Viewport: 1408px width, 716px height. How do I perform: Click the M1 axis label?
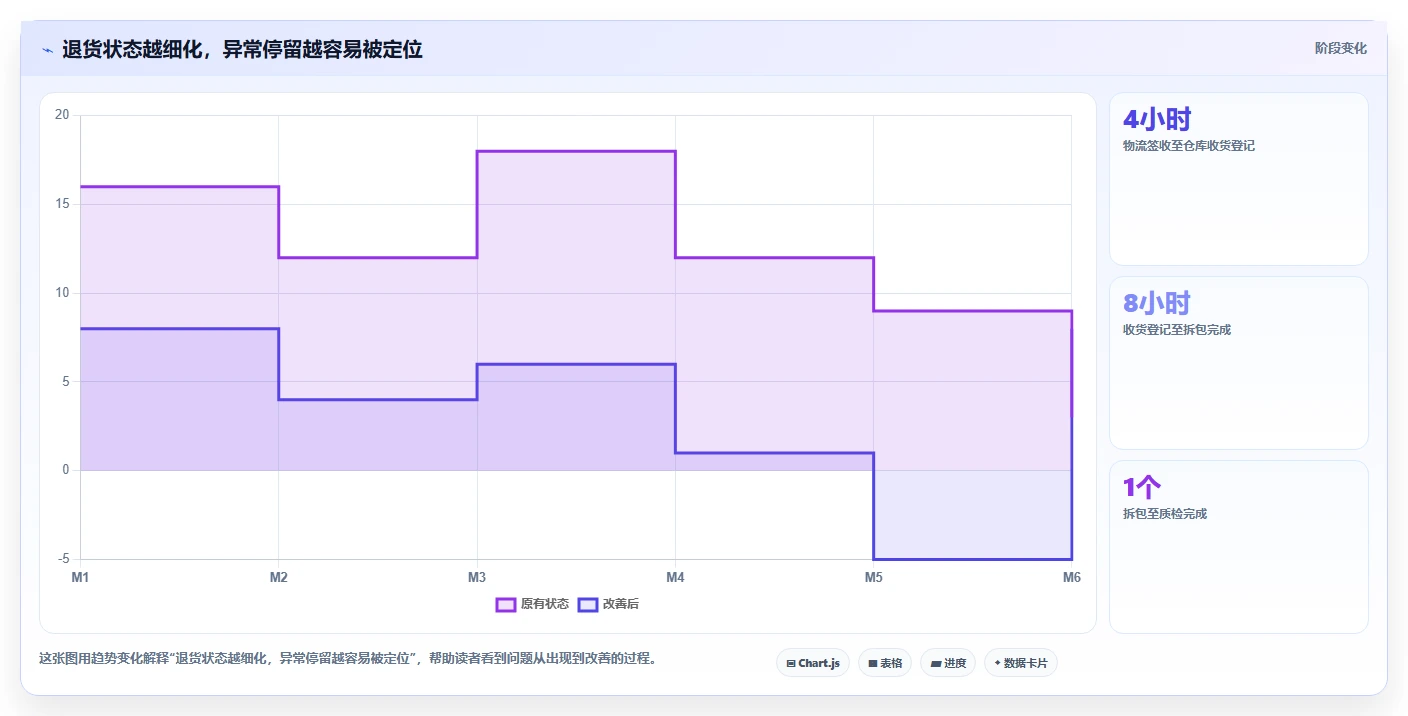[81, 577]
